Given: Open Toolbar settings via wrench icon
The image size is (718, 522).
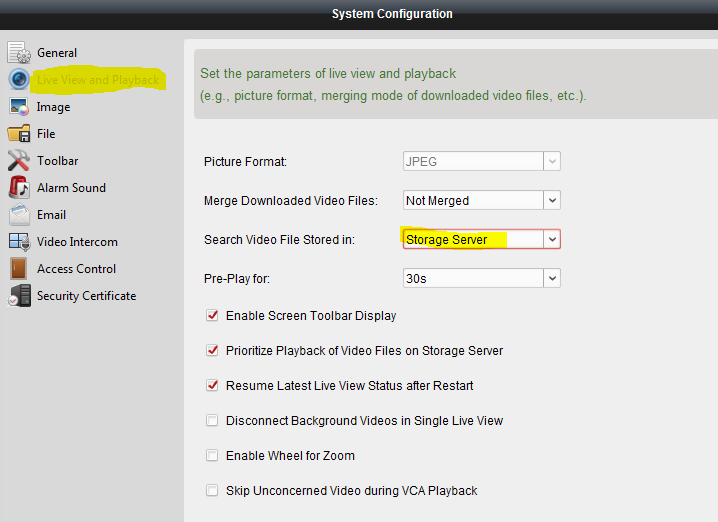Looking at the screenshot, I should pos(19,161).
